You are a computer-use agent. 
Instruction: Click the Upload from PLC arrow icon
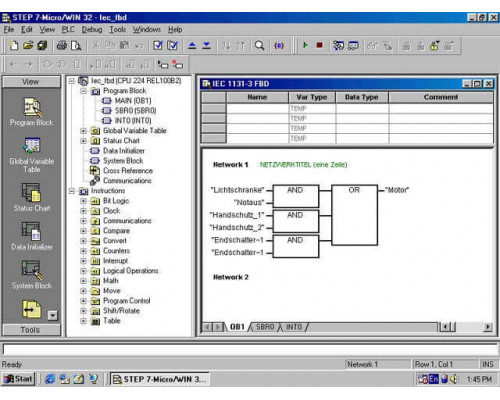point(192,45)
